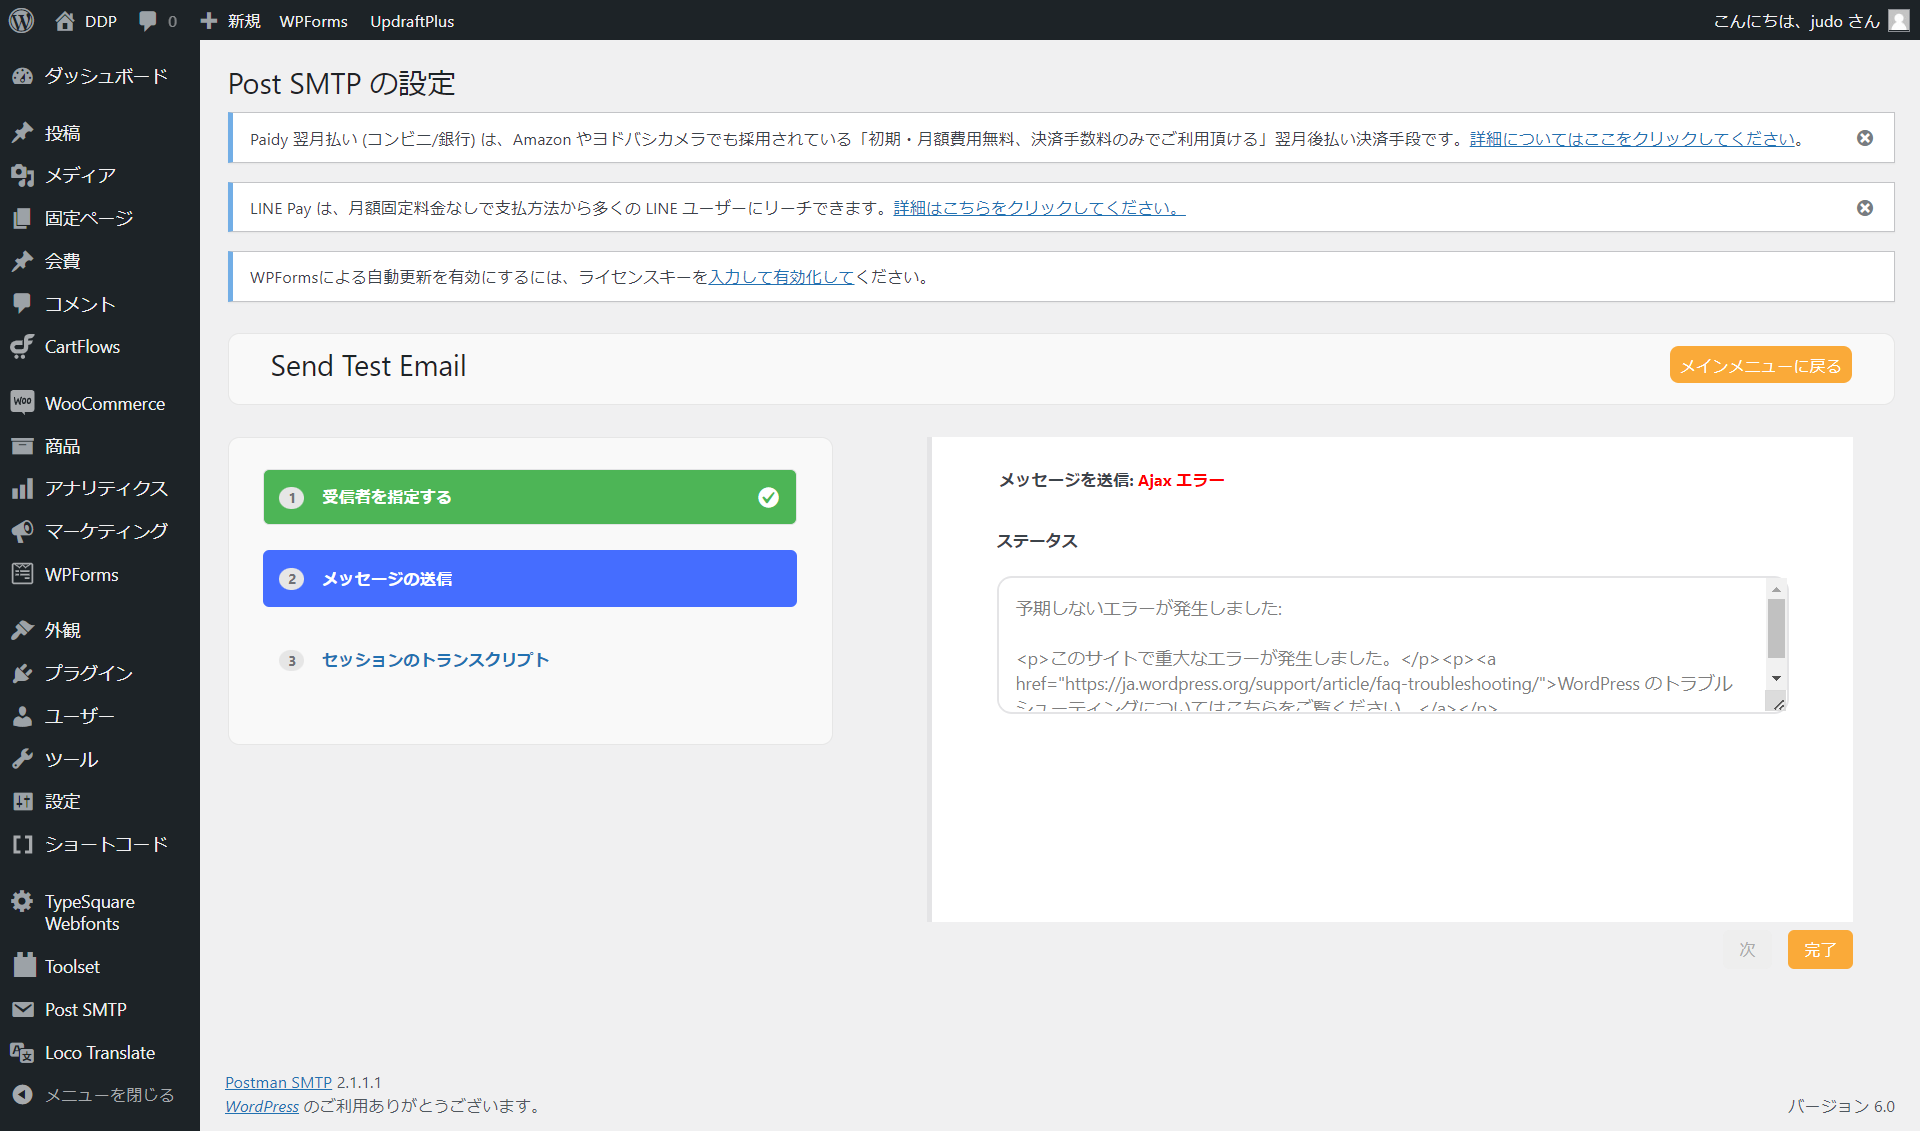Dismiss the LINE Pay notice

1865,208
